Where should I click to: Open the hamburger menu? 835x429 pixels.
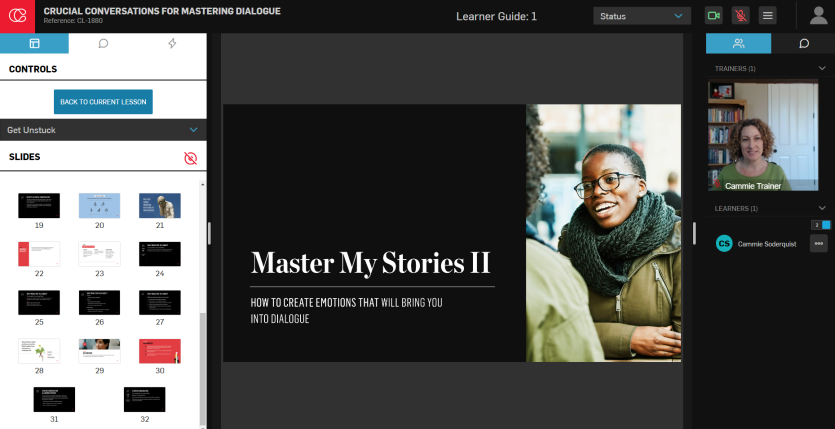pyautogui.click(x=767, y=16)
